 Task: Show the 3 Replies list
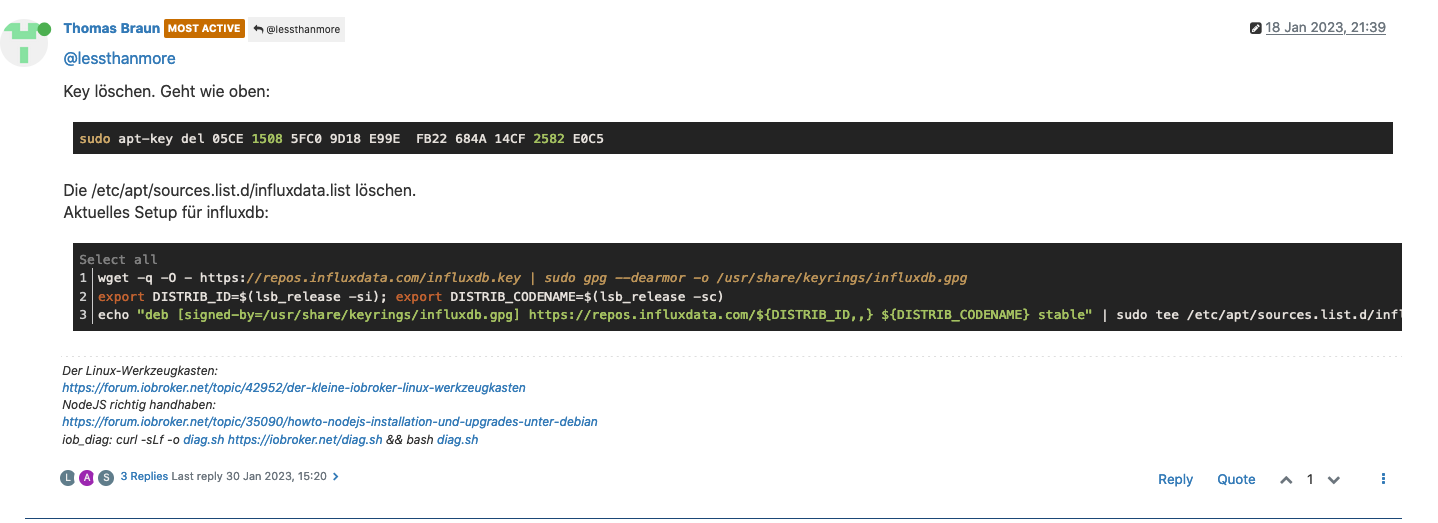(x=144, y=477)
